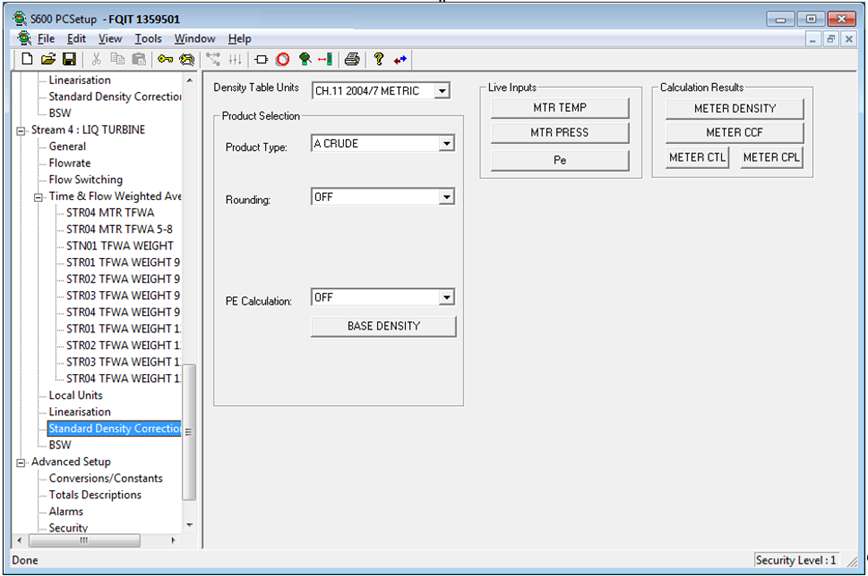
Task: Click the MTR TEMP live input button
Action: [x=560, y=108]
